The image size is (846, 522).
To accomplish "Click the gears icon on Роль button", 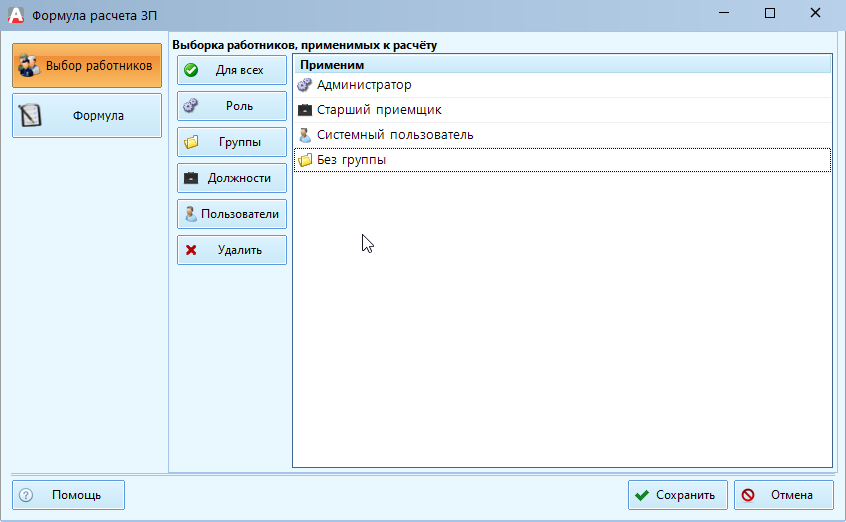I will (191, 106).
